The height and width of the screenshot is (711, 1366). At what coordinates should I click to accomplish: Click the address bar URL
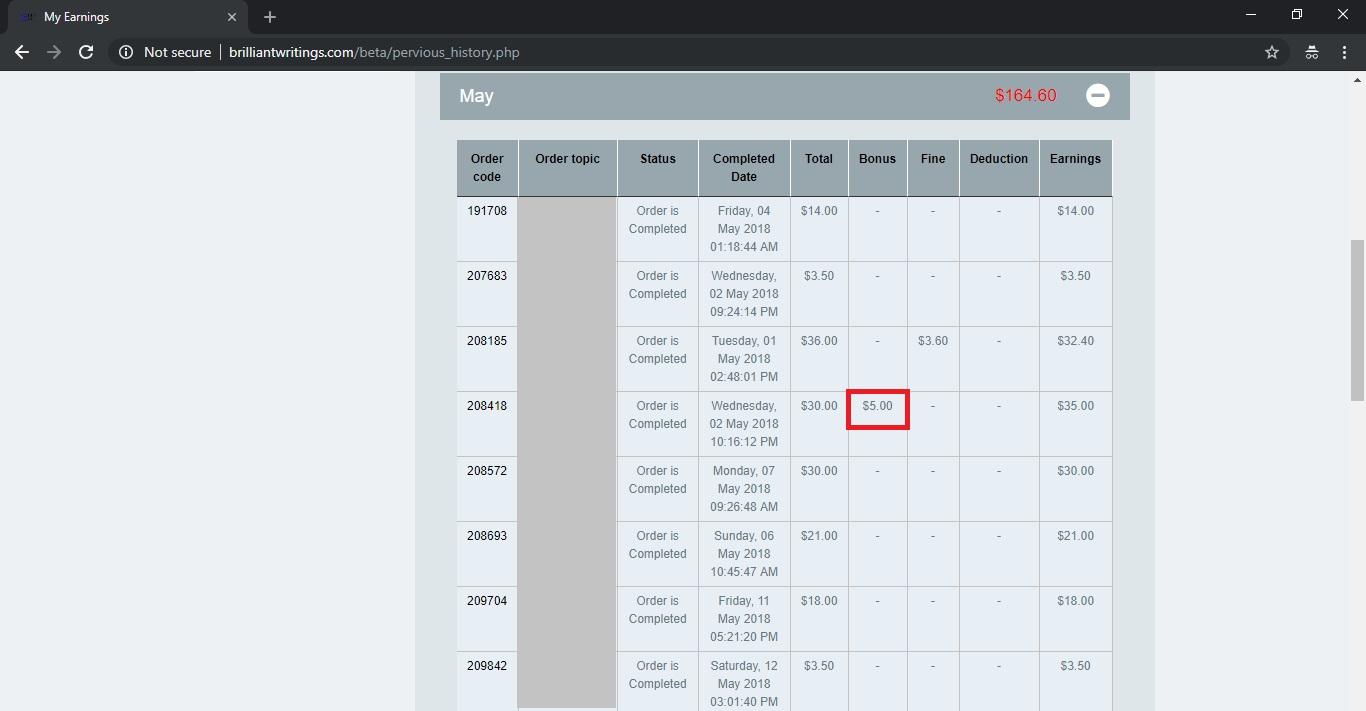click(374, 52)
